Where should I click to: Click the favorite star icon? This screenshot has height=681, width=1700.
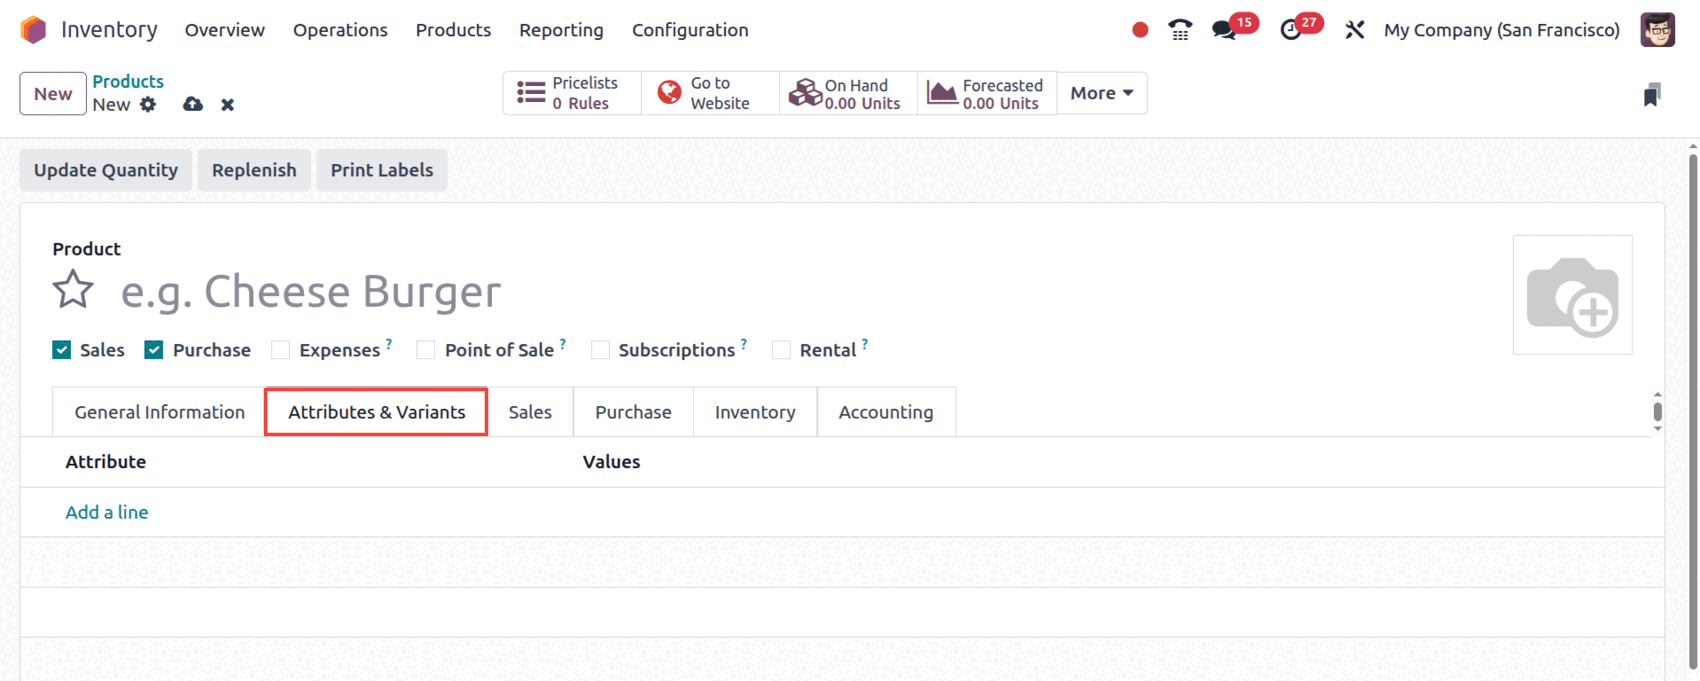coord(73,291)
